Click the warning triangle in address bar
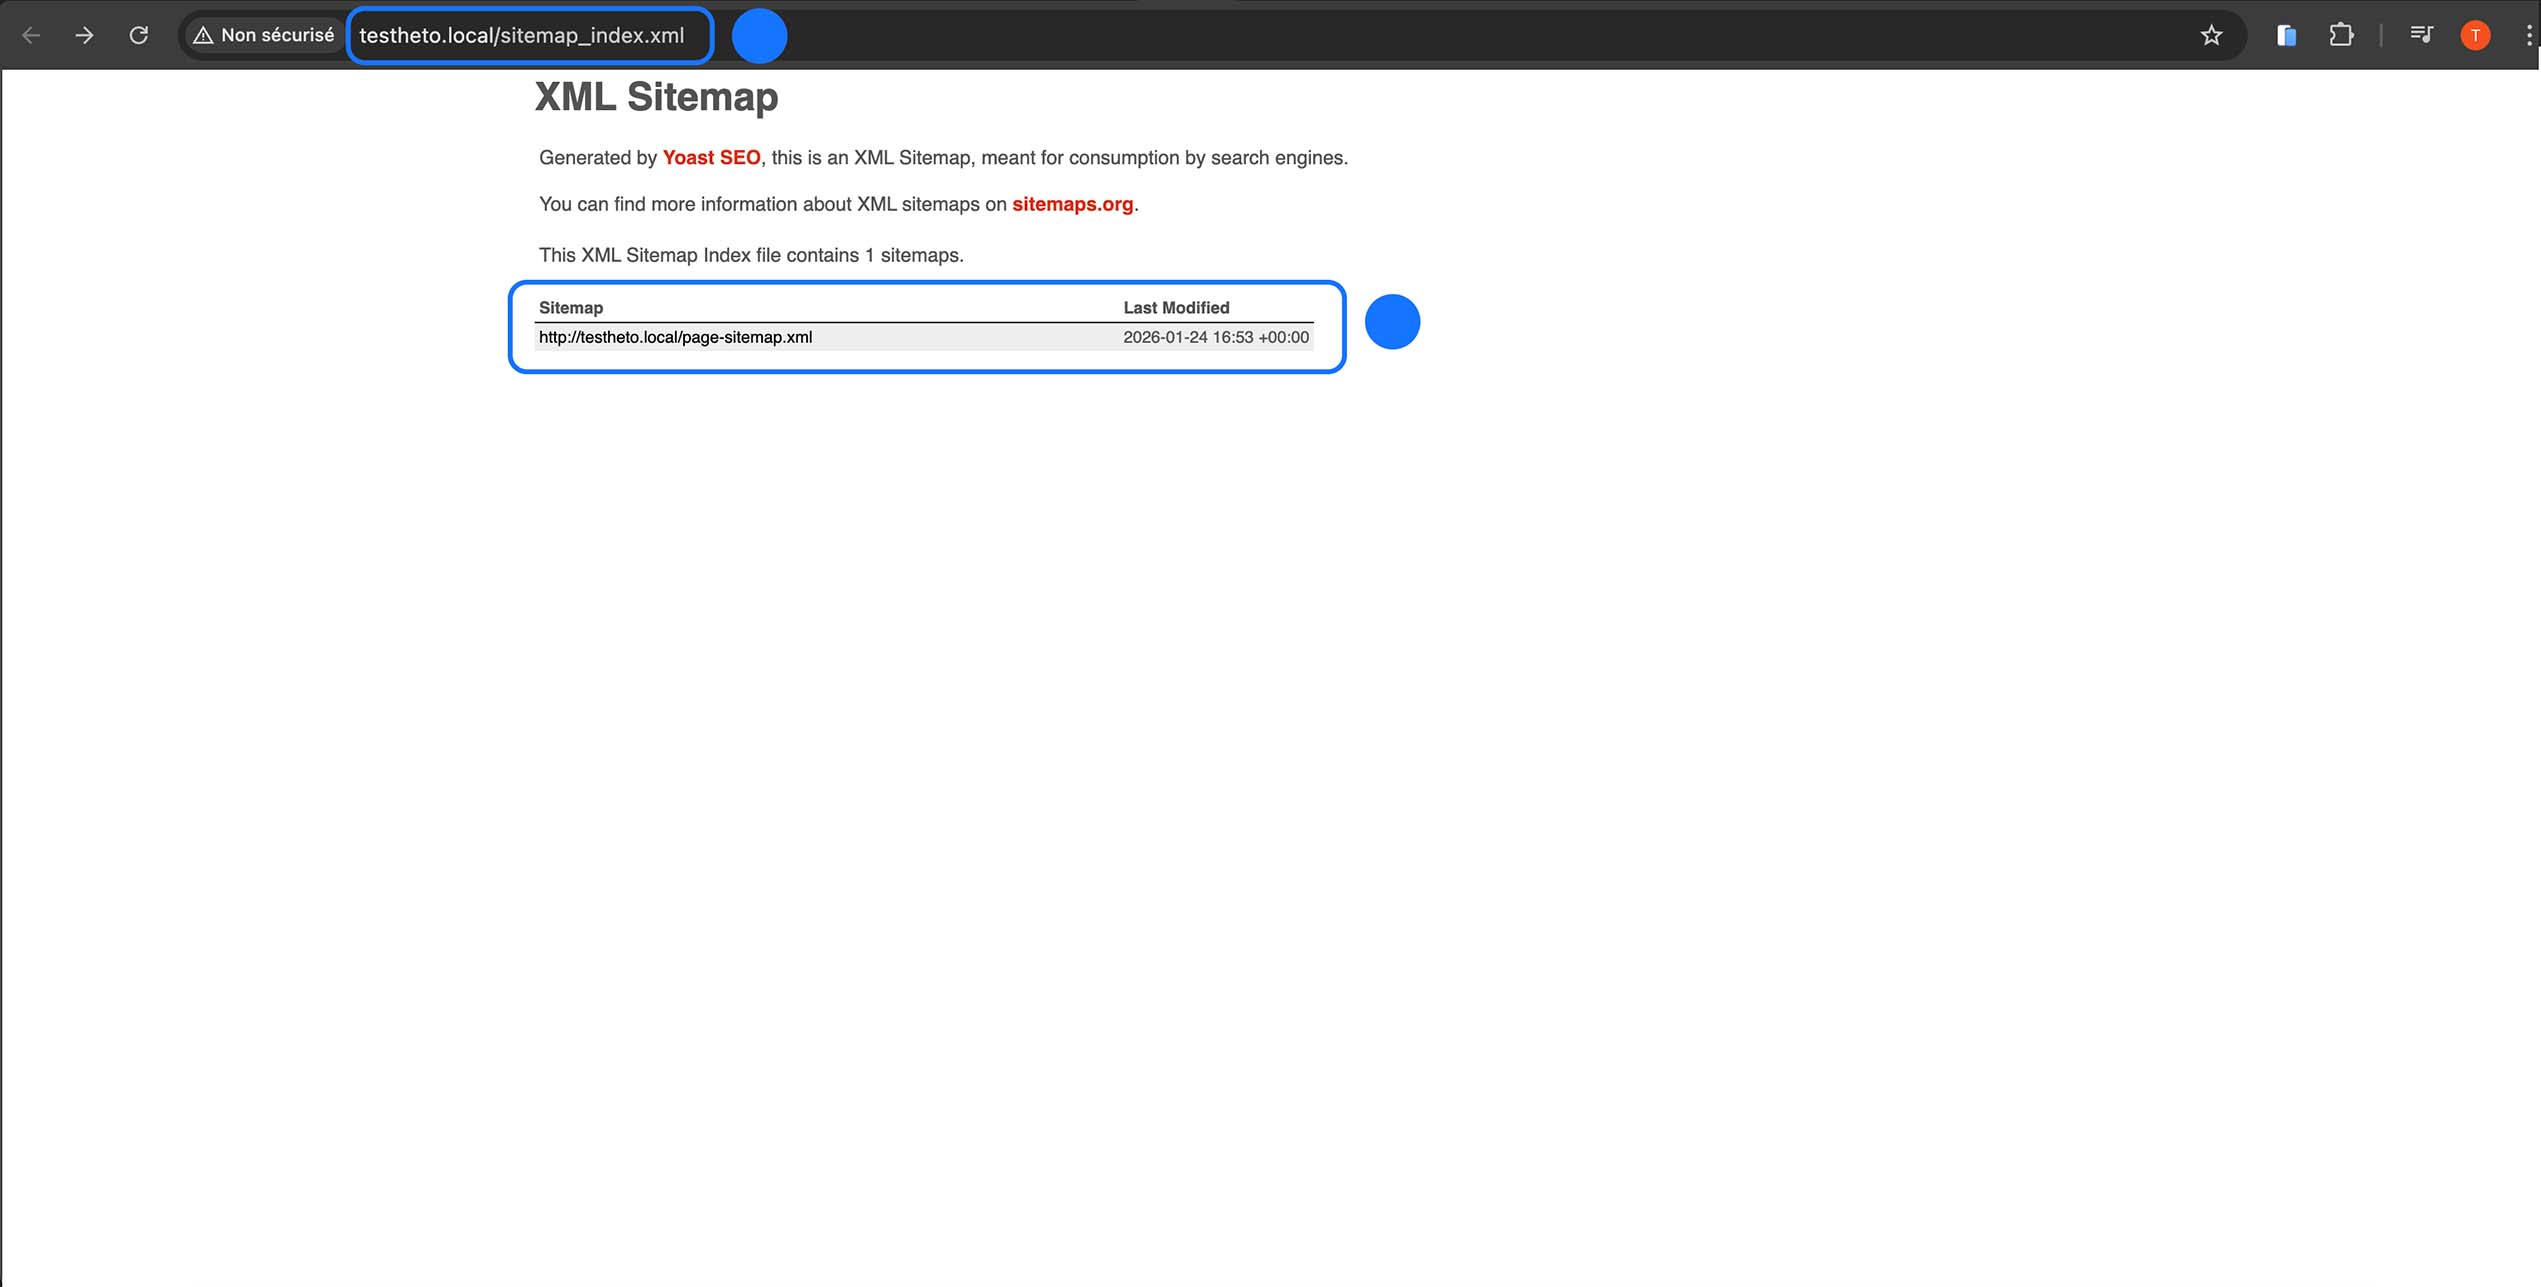Image resolution: width=2541 pixels, height=1287 pixels. tap(203, 35)
